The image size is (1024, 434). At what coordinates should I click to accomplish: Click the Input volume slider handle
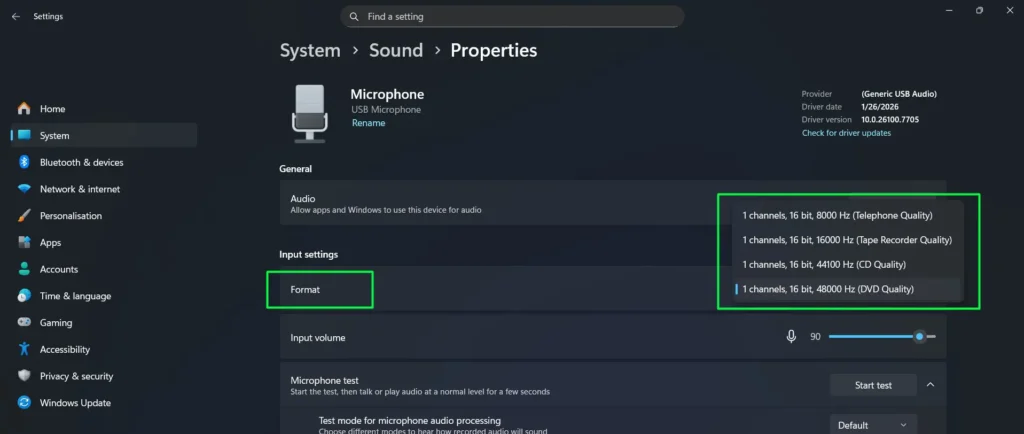pyautogui.click(x=920, y=337)
